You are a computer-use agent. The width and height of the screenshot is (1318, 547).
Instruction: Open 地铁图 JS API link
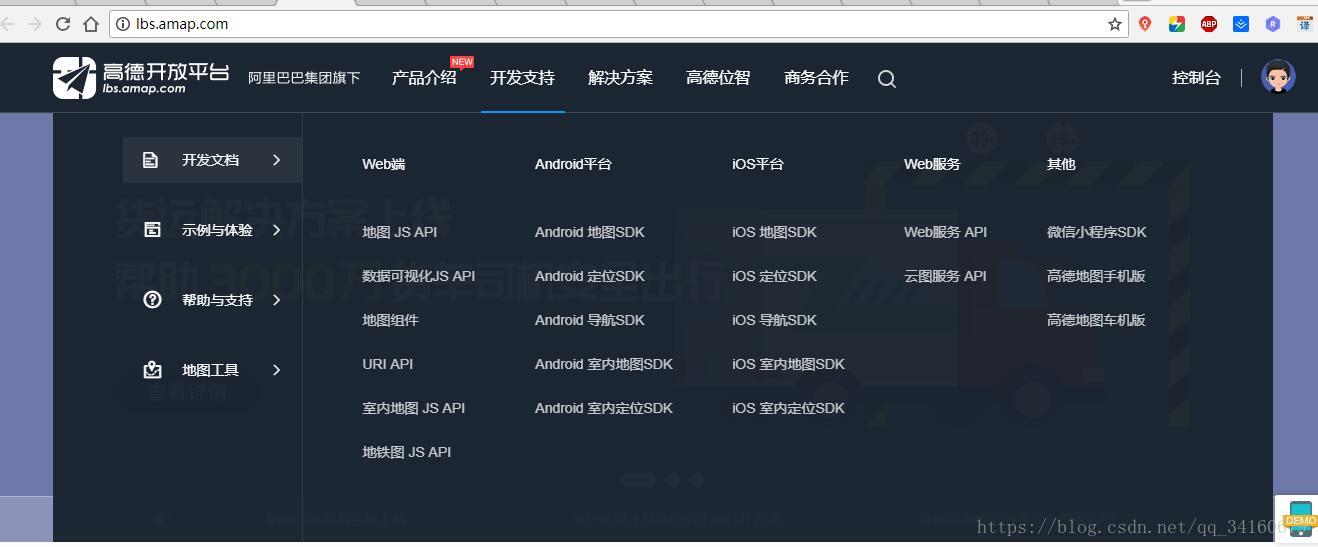point(406,452)
